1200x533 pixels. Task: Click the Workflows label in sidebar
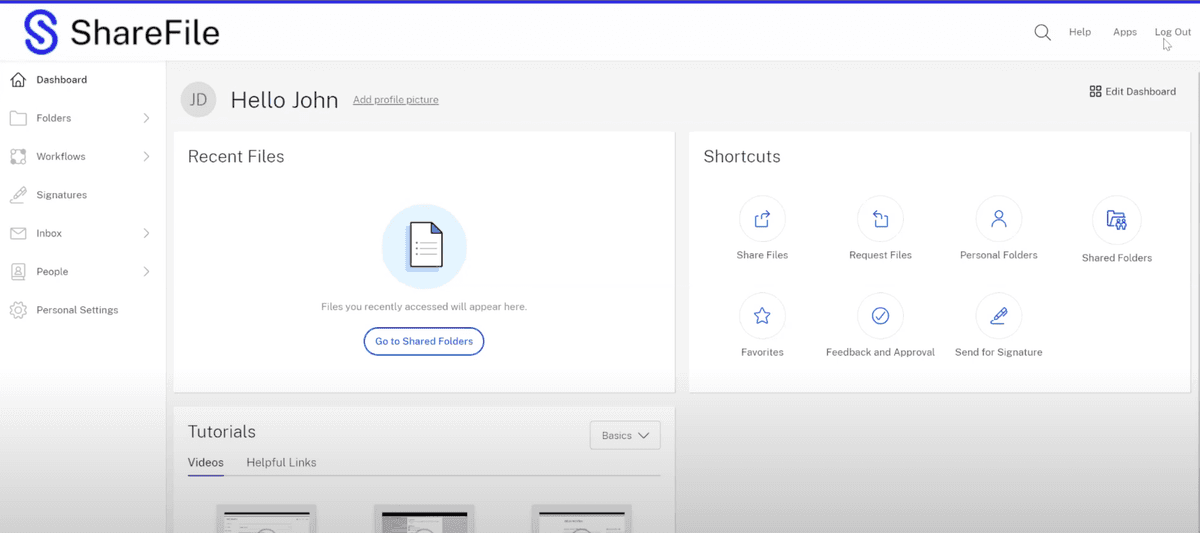point(61,156)
